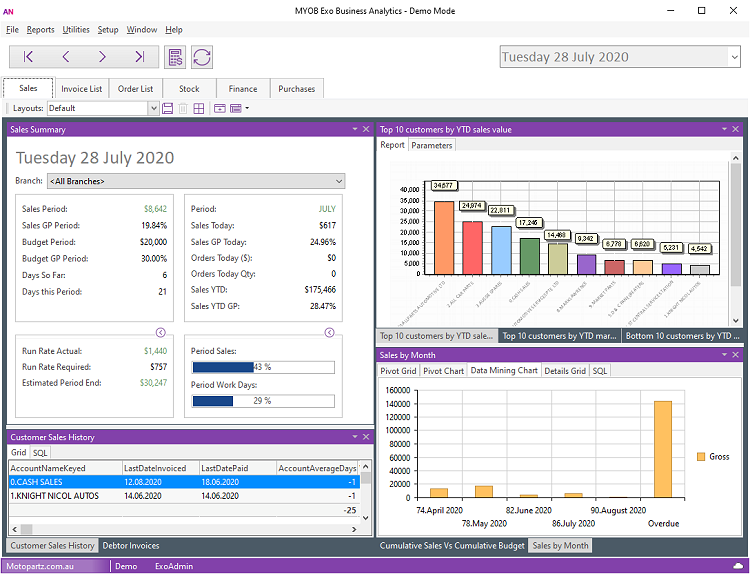Viewport: 750px width, 574px height.
Task: Click the 34,677 top customer bar
Action: point(444,238)
